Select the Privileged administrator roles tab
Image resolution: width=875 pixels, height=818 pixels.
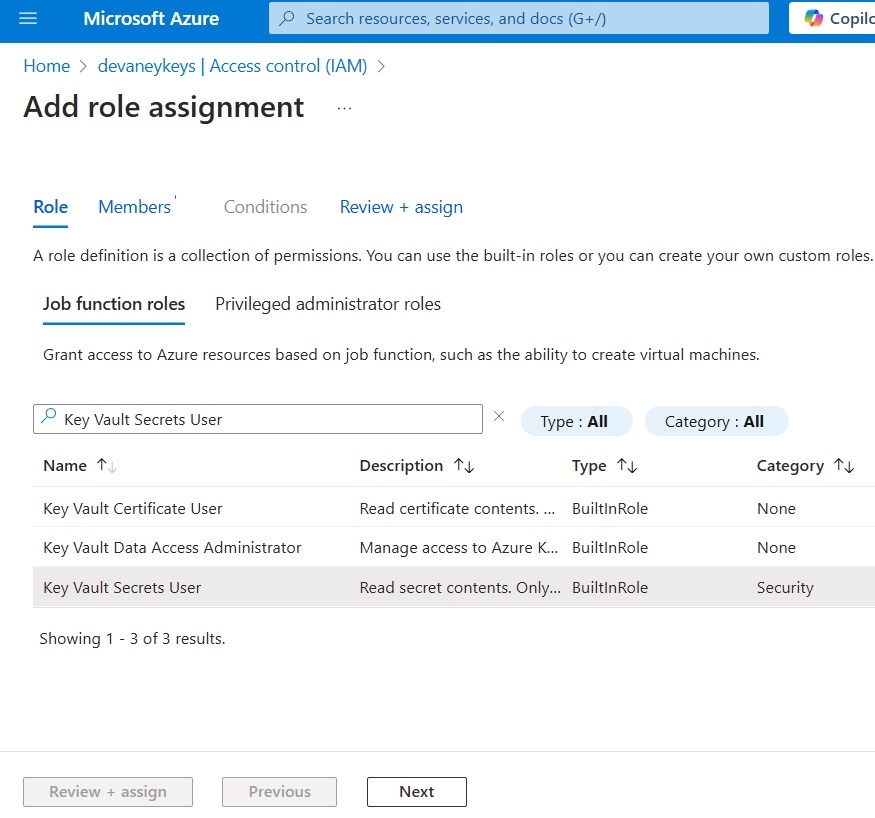pos(328,304)
